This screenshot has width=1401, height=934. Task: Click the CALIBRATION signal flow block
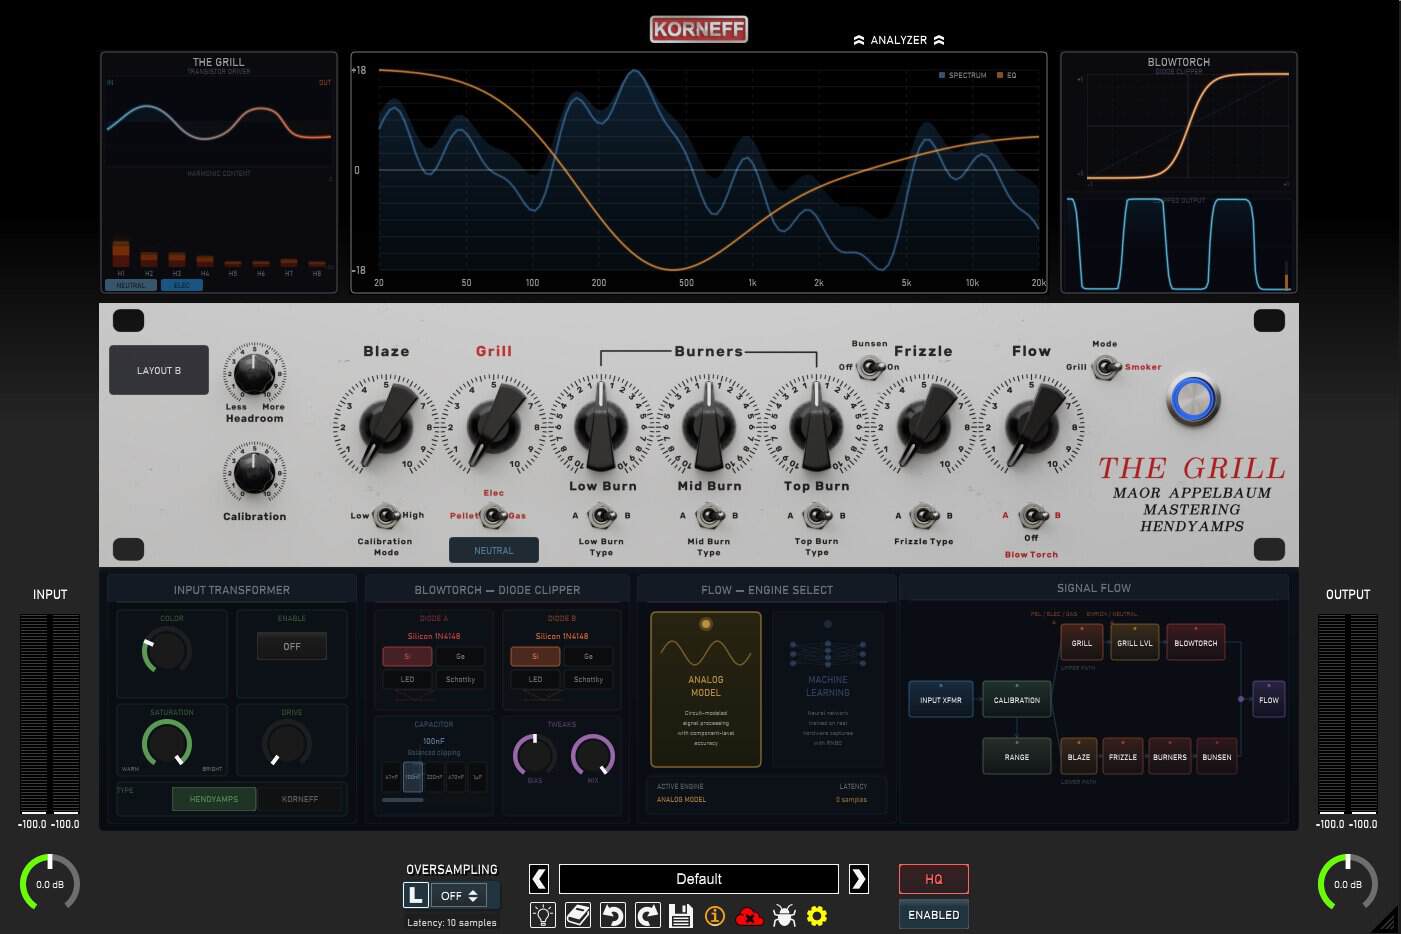pyautogui.click(x=1017, y=700)
